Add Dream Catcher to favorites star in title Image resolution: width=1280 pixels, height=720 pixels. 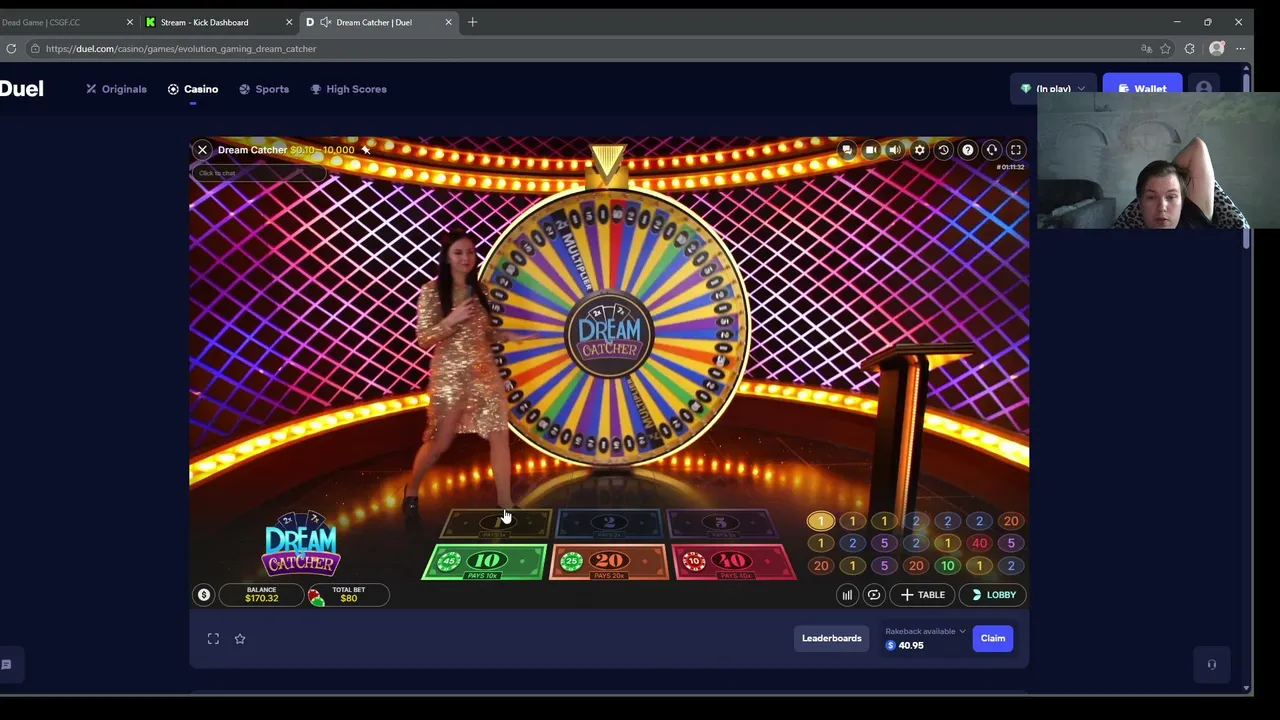[x=366, y=150]
